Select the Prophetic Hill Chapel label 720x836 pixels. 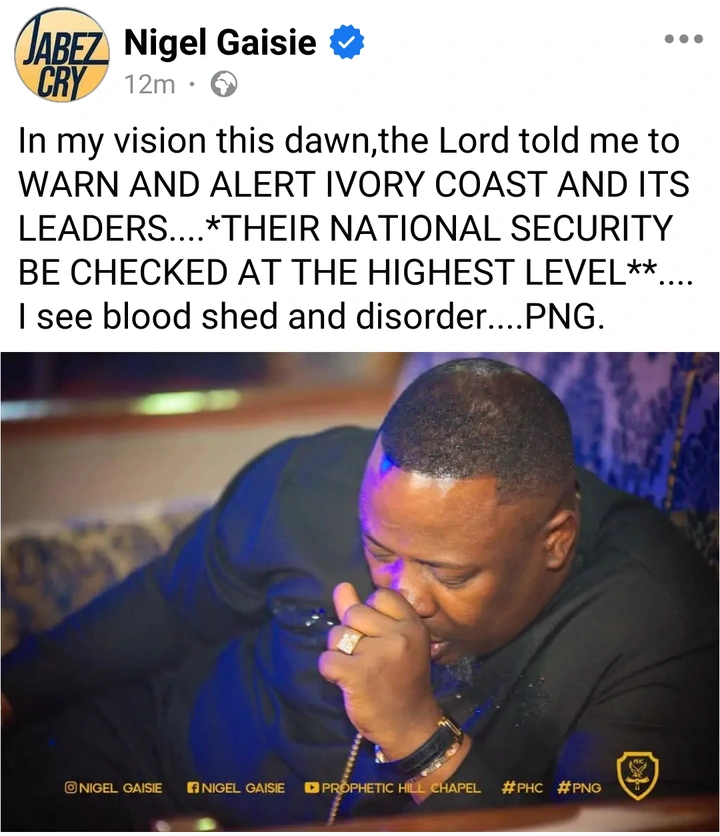pyautogui.click(x=401, y=787)
